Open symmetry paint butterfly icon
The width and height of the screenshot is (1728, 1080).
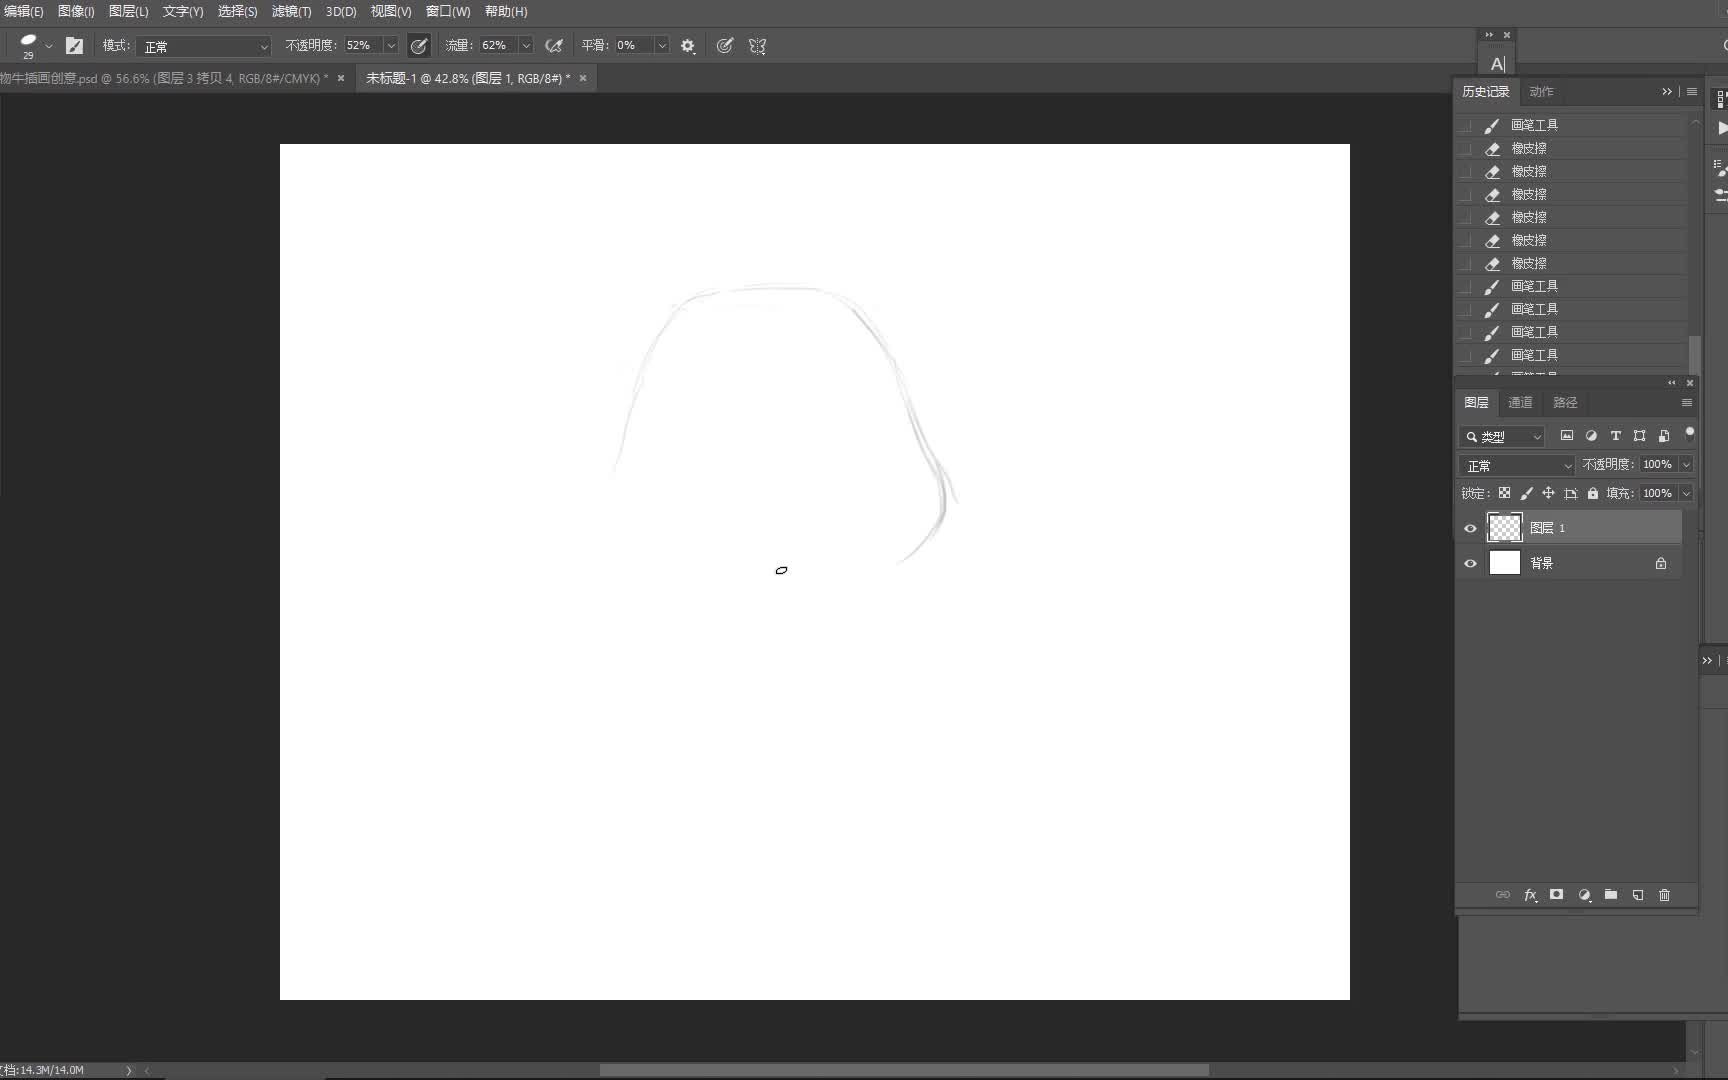(x=757, y=45)
